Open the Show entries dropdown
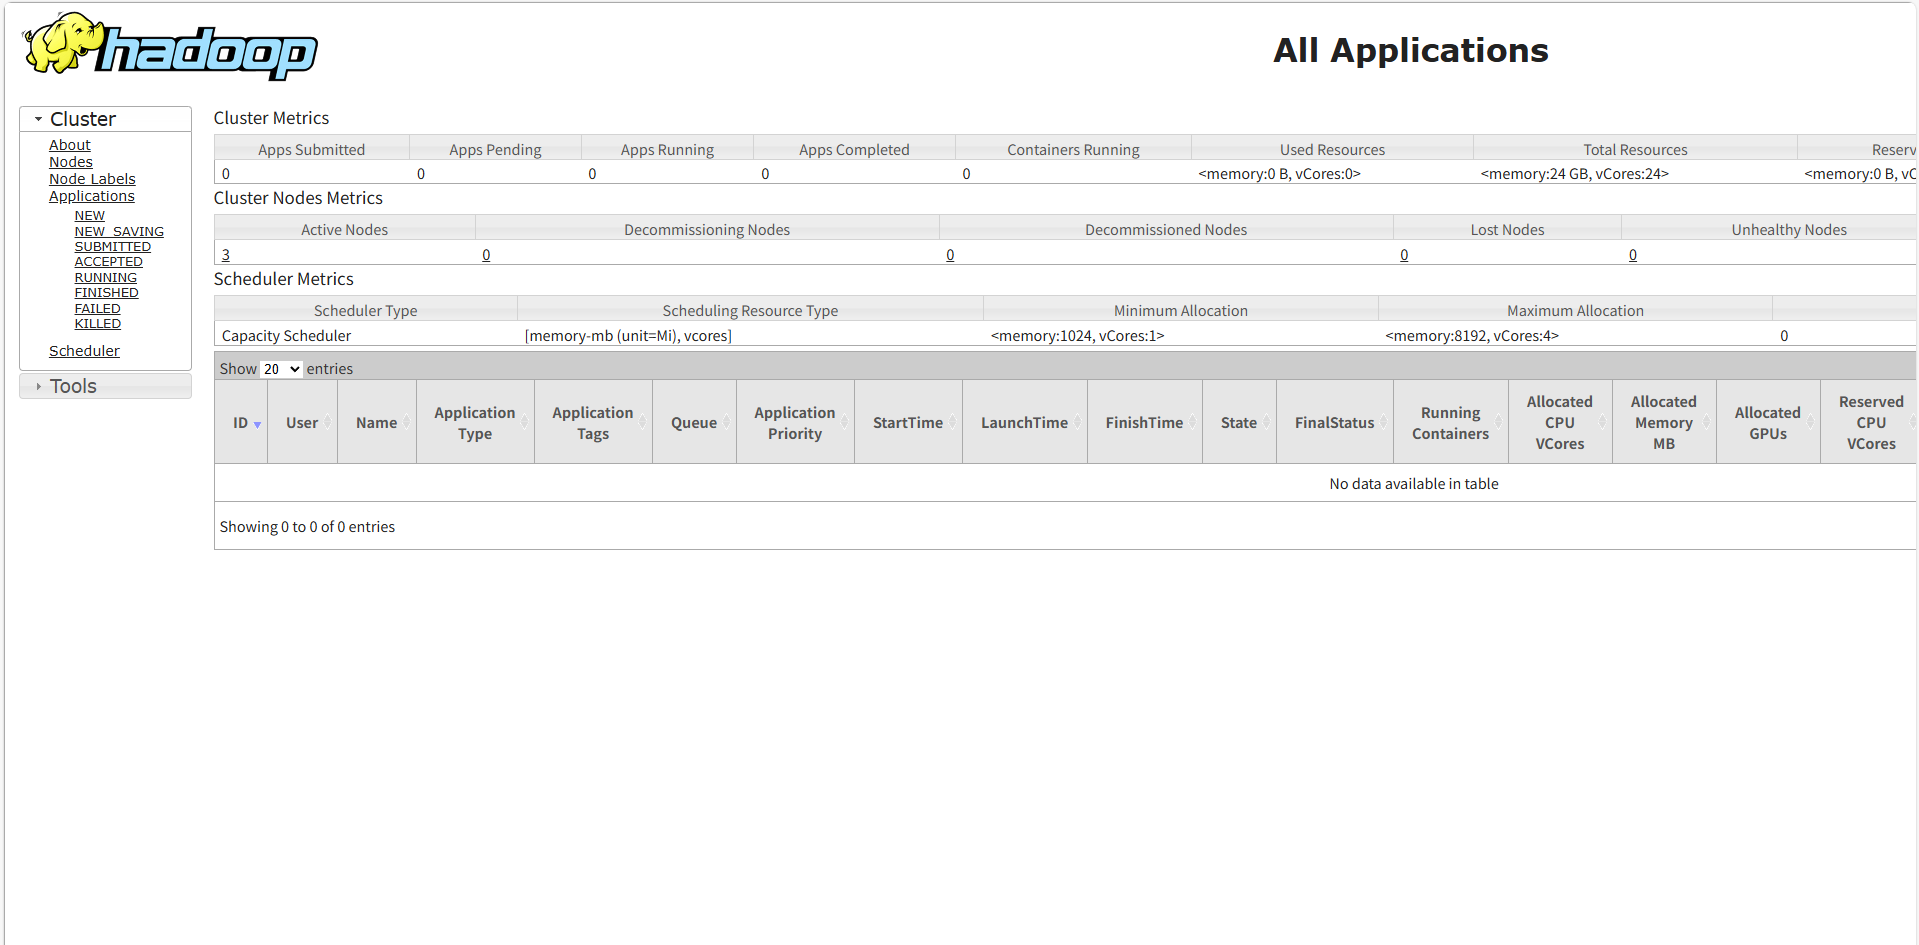This screenshot has width=1919, height=945. [281, 369]
